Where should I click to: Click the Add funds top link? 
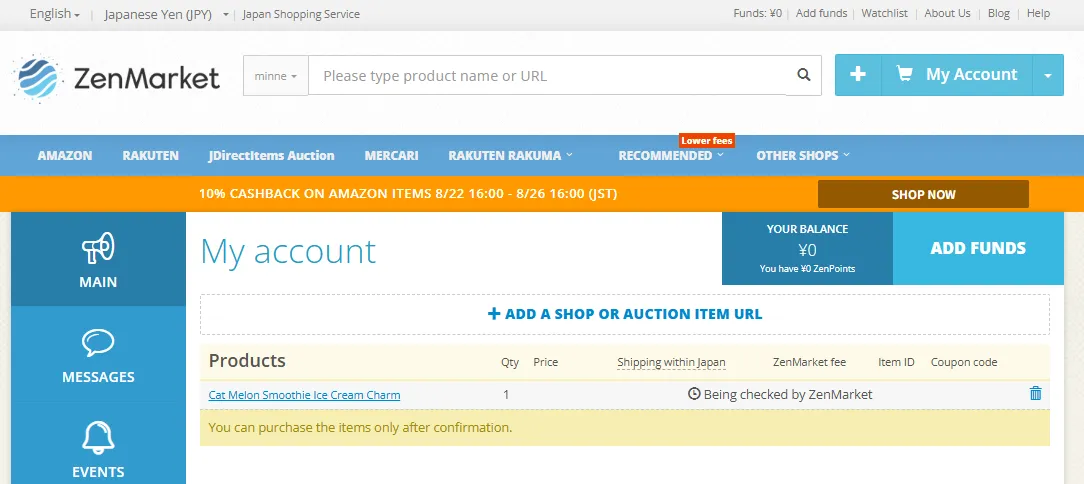point(821,13)
